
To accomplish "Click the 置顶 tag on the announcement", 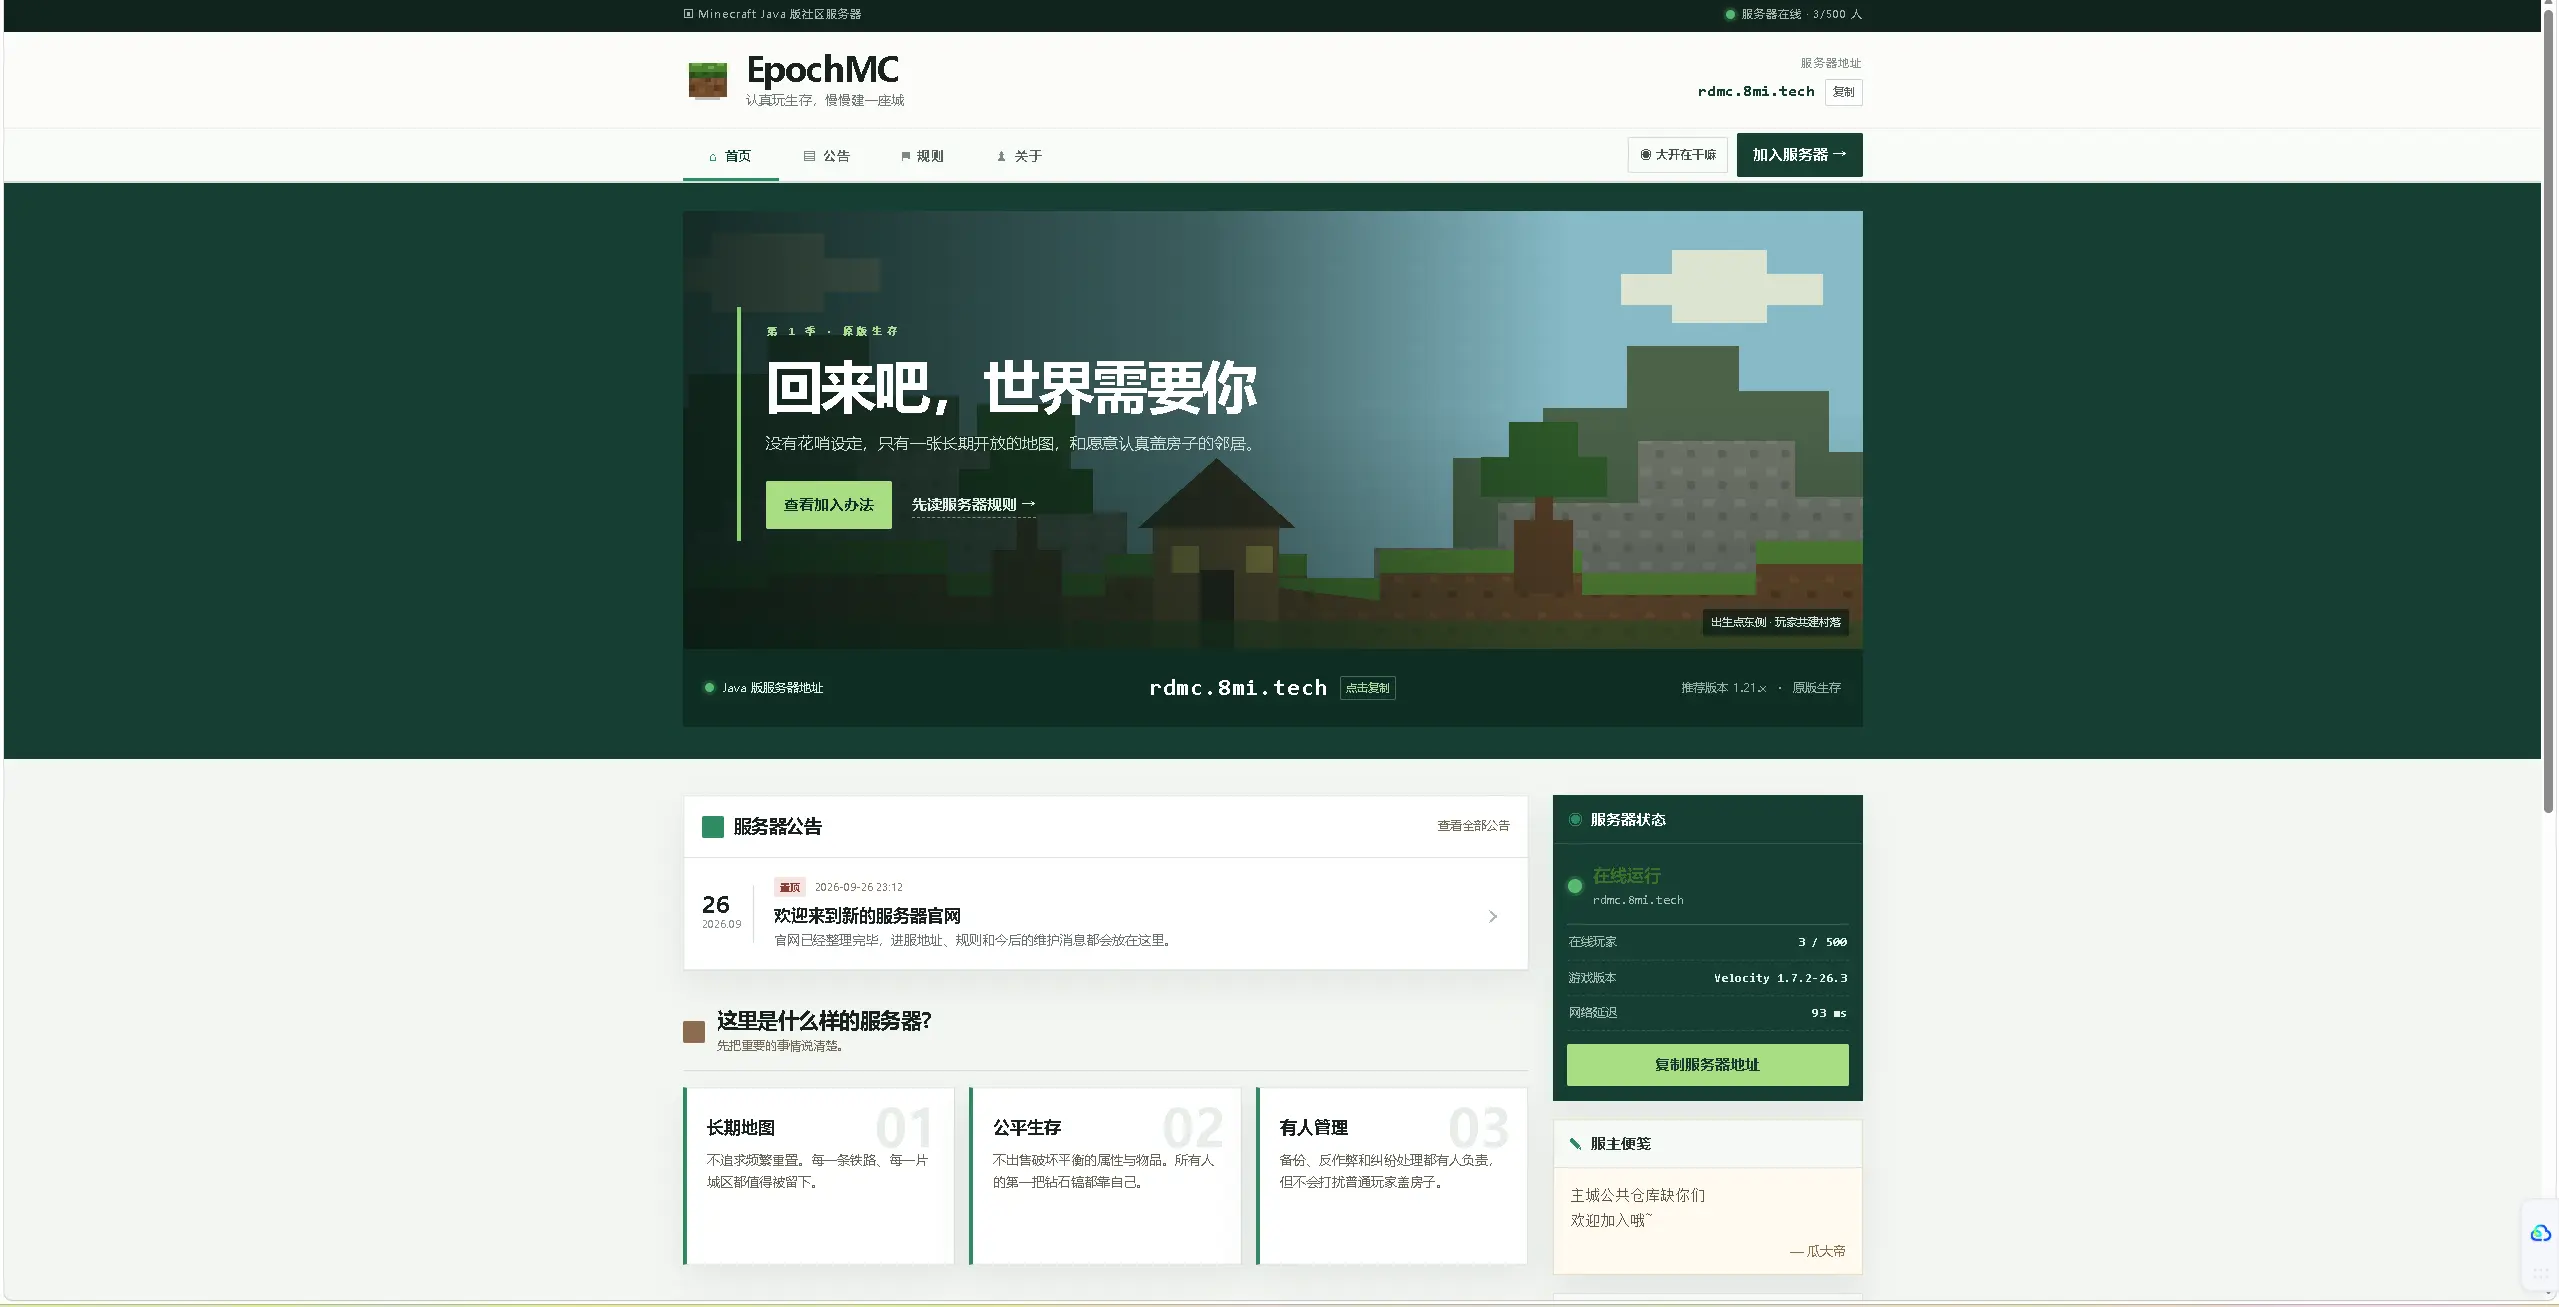I will click(789, 887).
